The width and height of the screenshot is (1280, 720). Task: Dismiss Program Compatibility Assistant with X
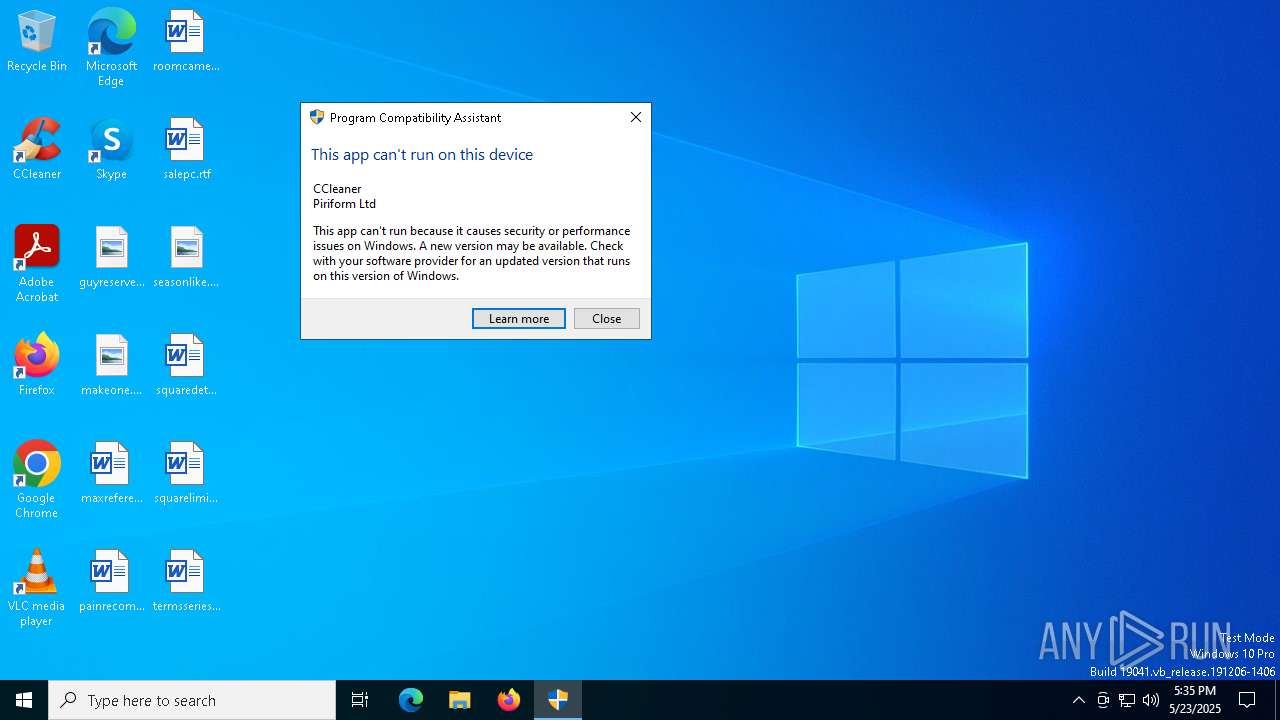point(636,117)
